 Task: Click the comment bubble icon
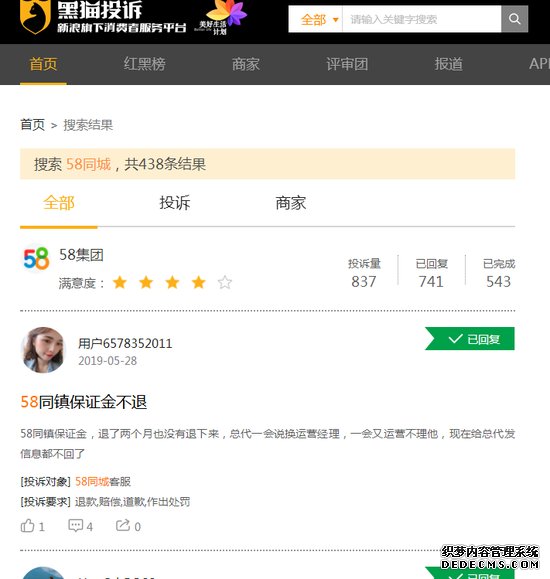point(76,525)
